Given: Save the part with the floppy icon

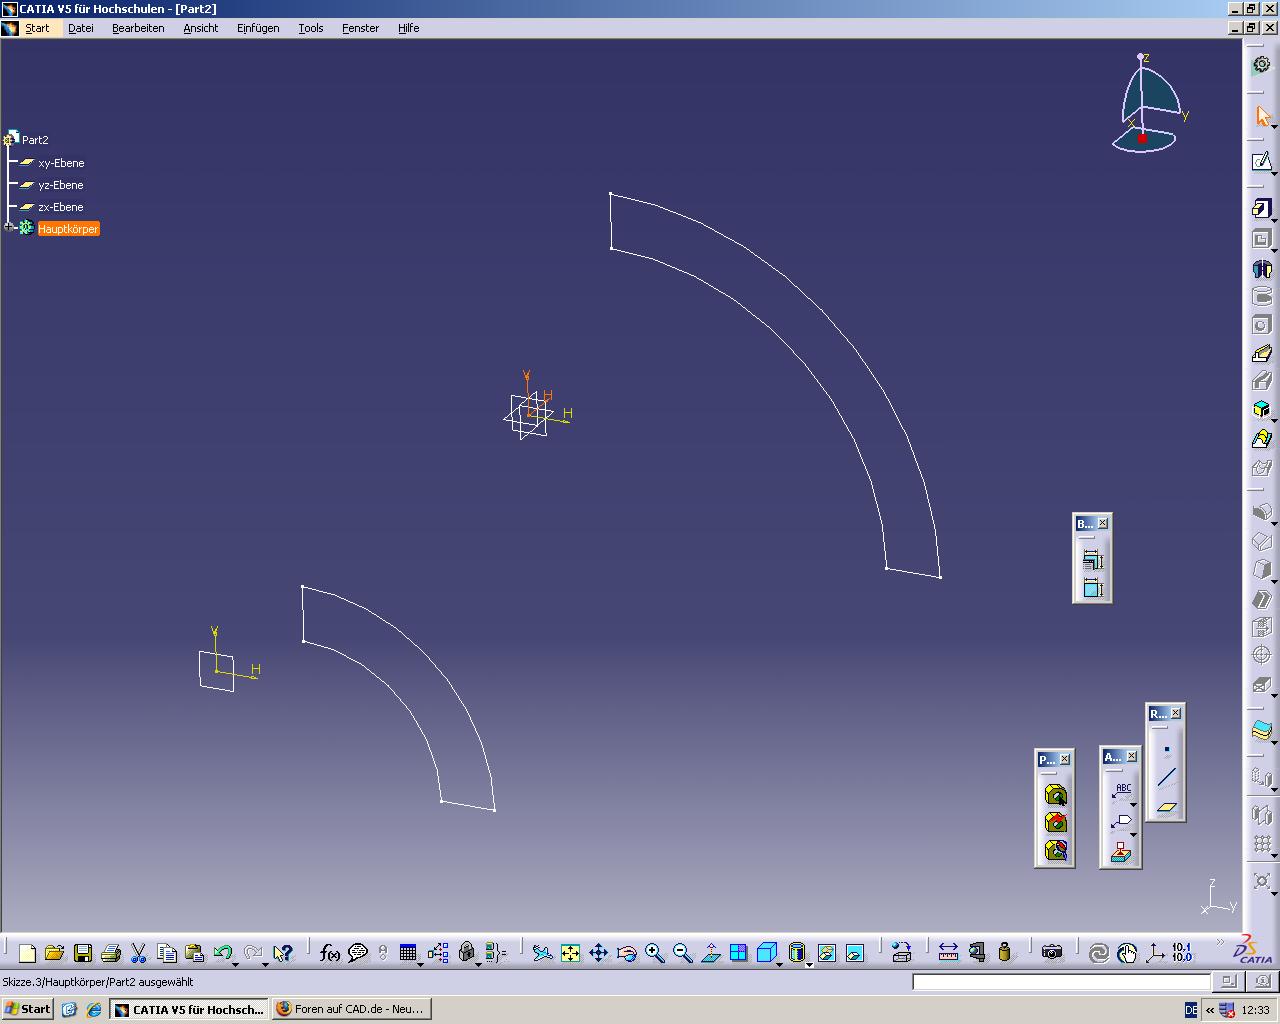Looking at the screenshot, I should tap(83, 953).
